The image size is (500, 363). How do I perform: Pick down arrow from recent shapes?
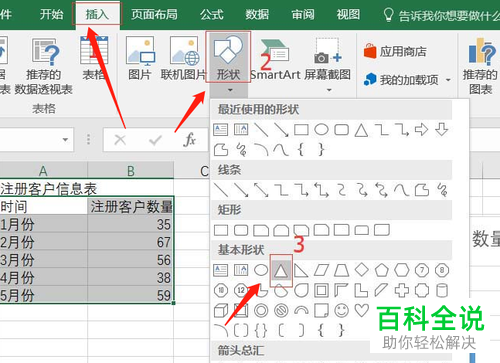click(442, 129)
